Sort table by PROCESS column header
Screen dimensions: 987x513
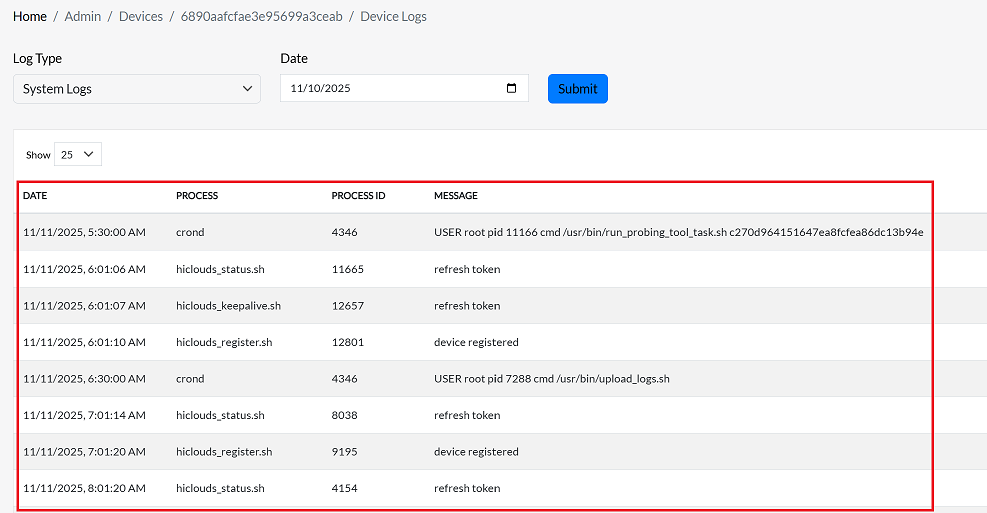pyautogui.click(x=197, y=196)
